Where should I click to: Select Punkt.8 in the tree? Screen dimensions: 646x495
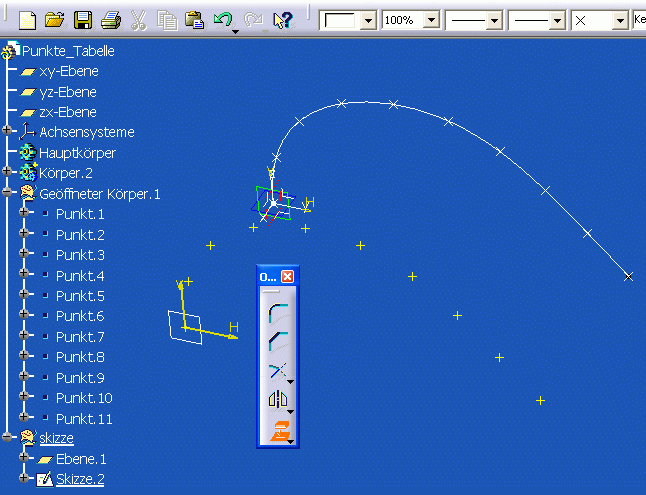80,357
